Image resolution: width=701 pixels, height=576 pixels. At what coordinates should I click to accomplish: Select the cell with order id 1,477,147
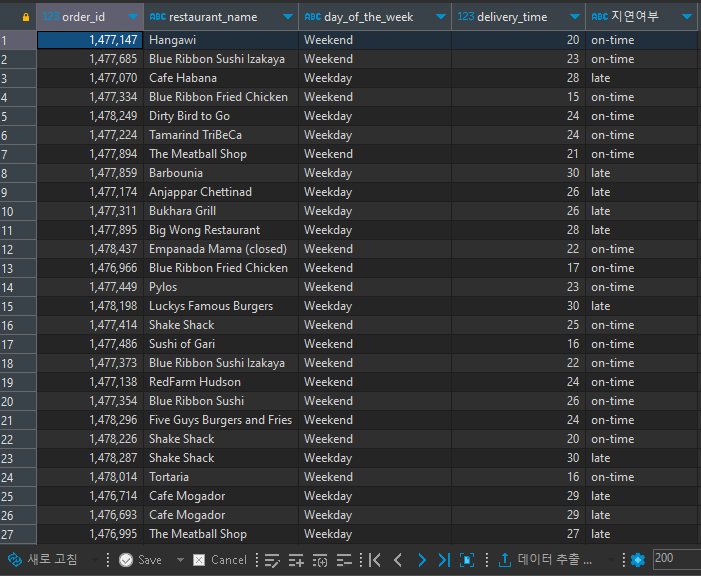[x=90, y=40]
